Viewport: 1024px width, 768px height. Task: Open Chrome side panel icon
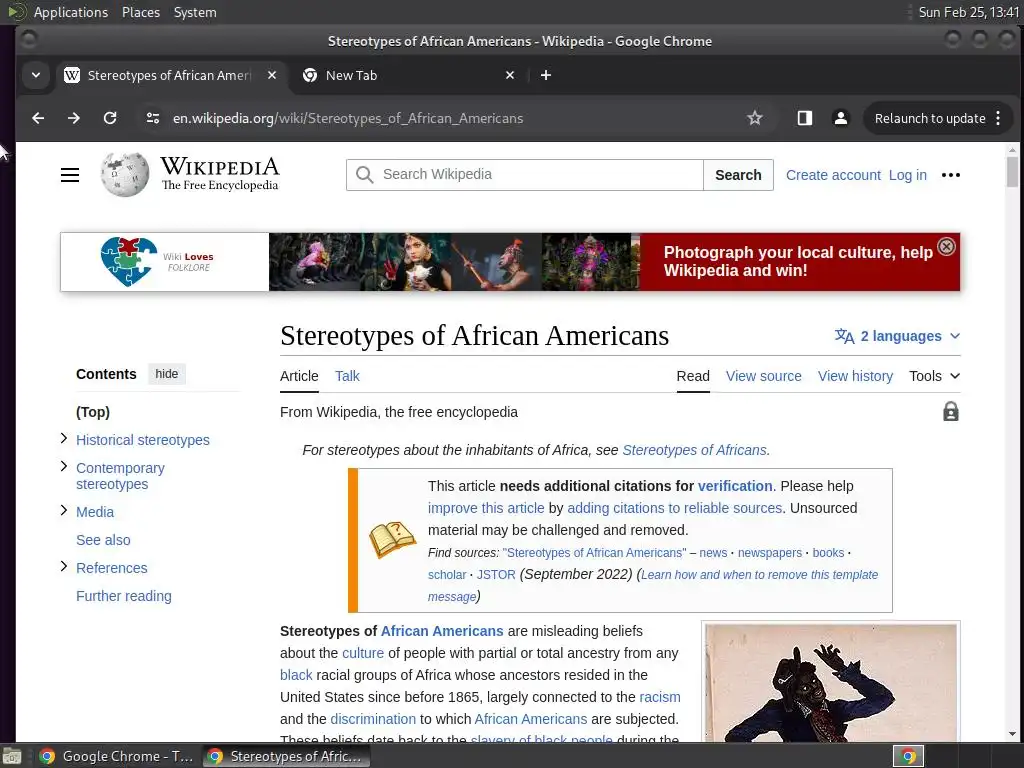805,118
